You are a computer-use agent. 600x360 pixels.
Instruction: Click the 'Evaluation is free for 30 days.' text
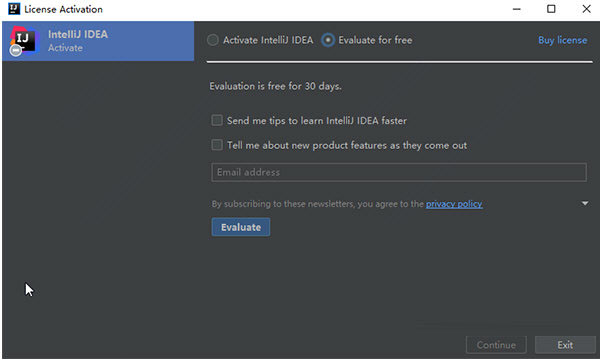coord(275,86)
